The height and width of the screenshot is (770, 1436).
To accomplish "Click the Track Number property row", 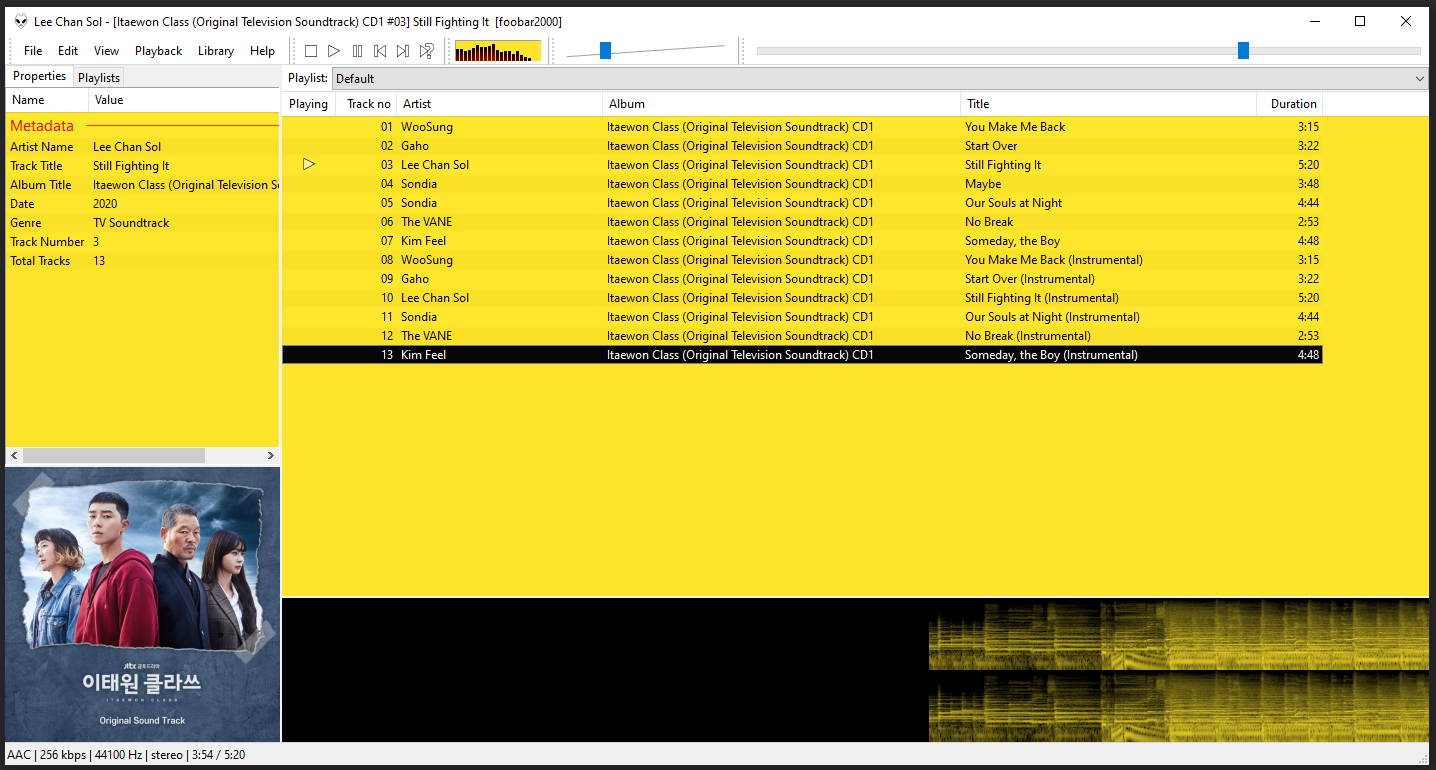I will click(143, 242).
